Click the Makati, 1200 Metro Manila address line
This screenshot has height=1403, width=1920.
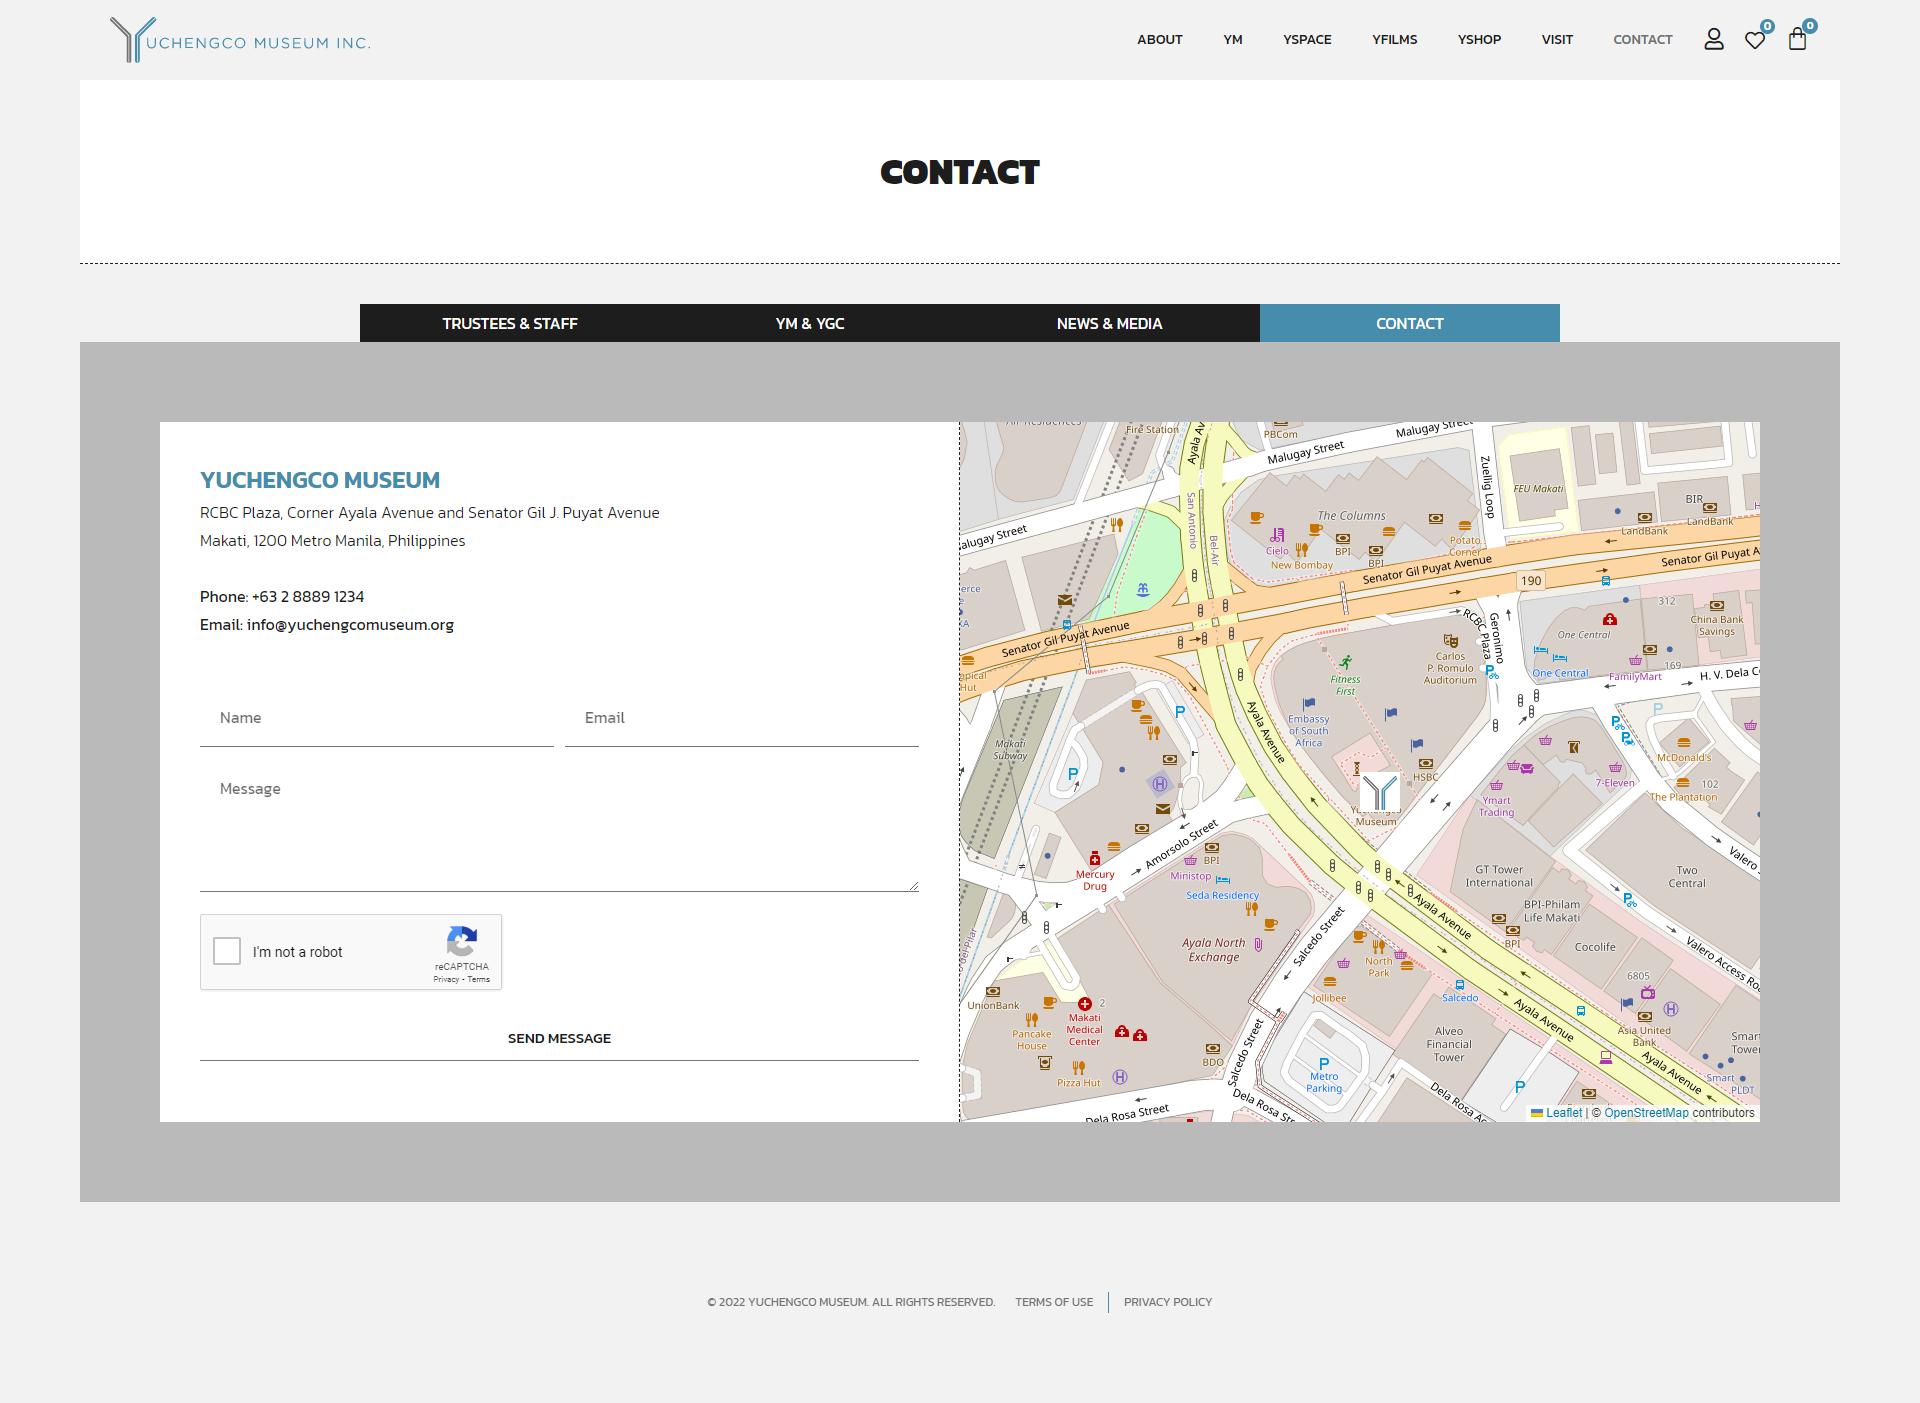tap(333, 541)
